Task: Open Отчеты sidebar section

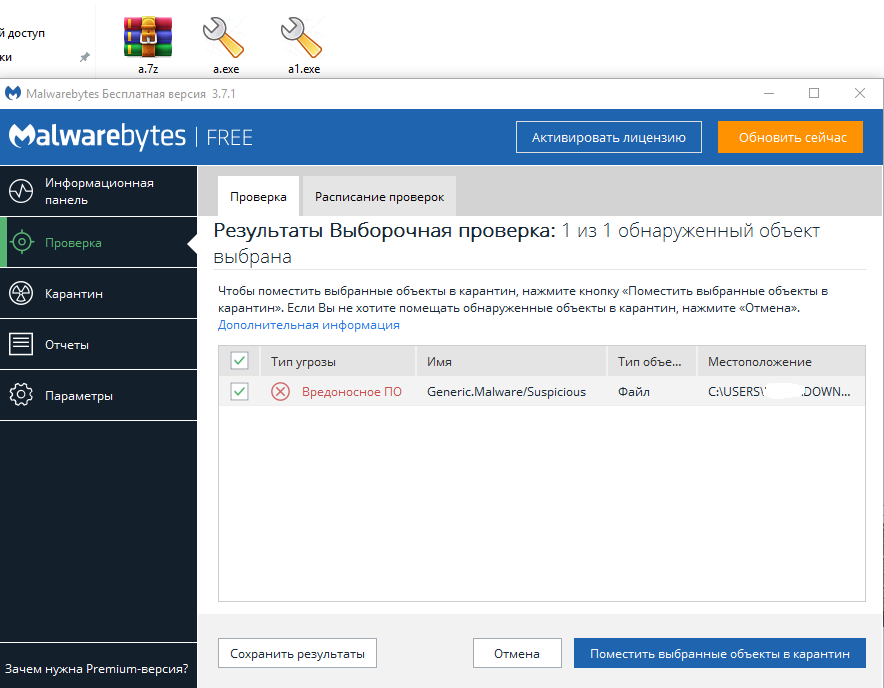Action: coord(99,344)
